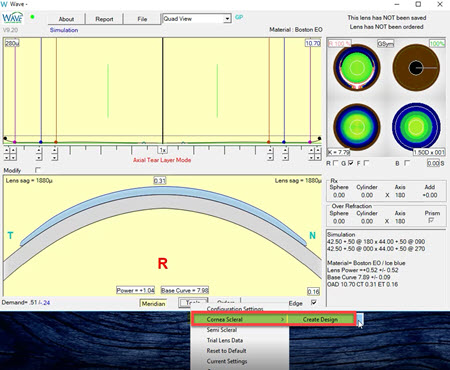Open the brown lens map with black center
450x370 pixels.
click(416, 68)
